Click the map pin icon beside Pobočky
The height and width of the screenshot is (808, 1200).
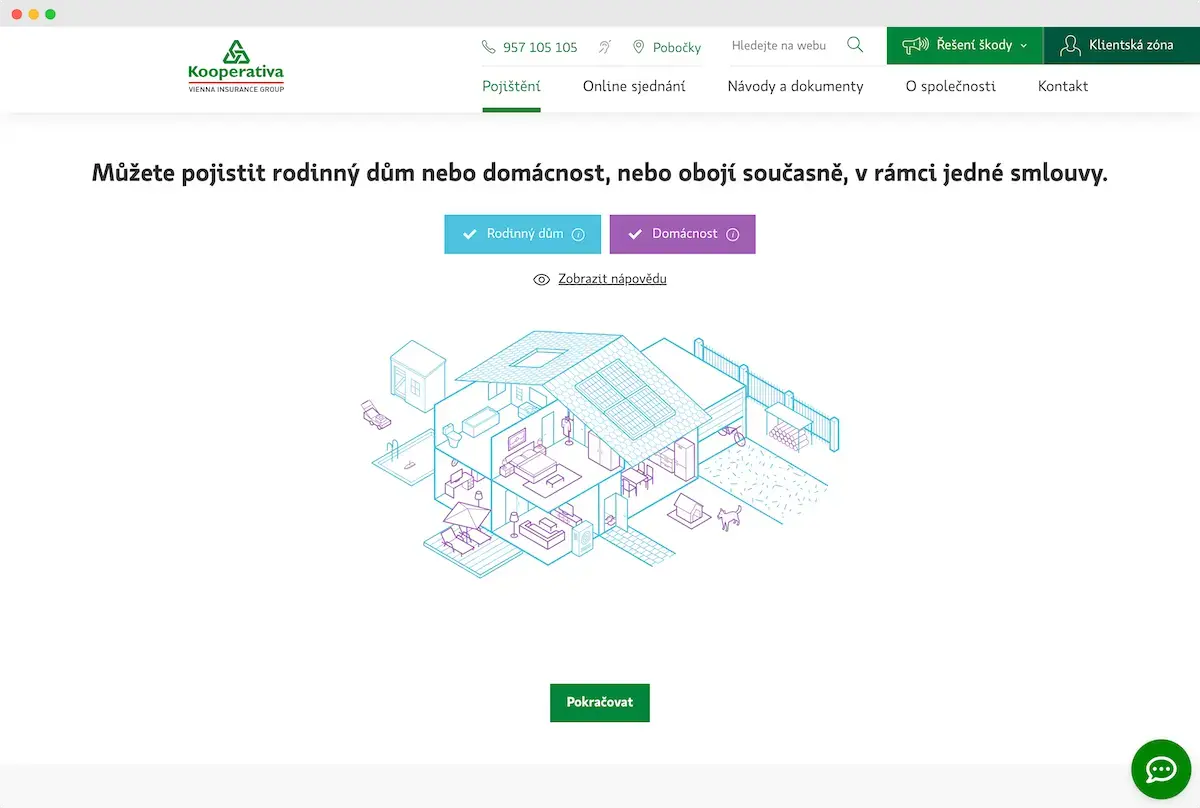[638, 47]
